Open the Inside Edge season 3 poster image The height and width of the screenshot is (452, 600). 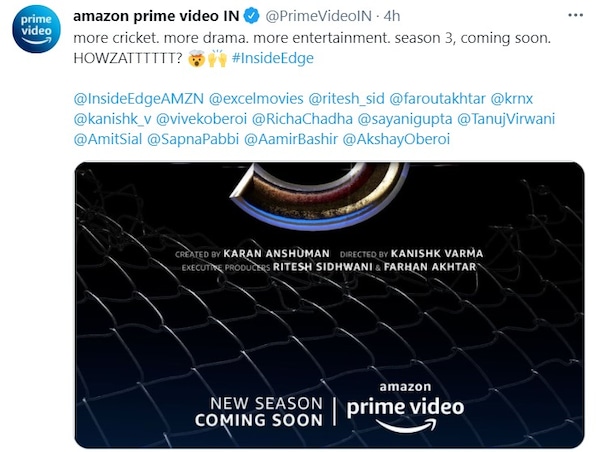(x=329, y=305)
